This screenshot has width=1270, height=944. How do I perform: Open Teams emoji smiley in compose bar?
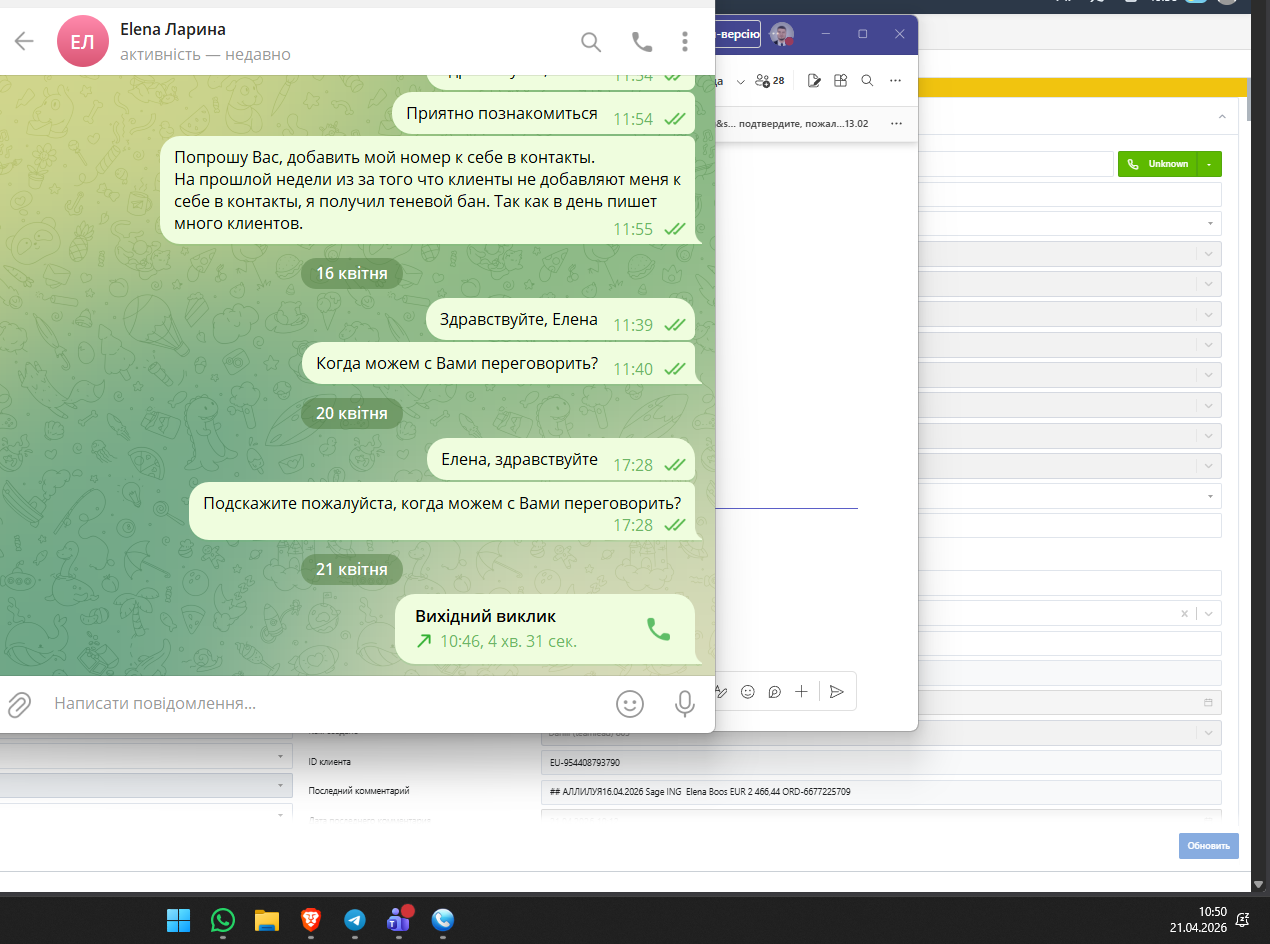747,691
